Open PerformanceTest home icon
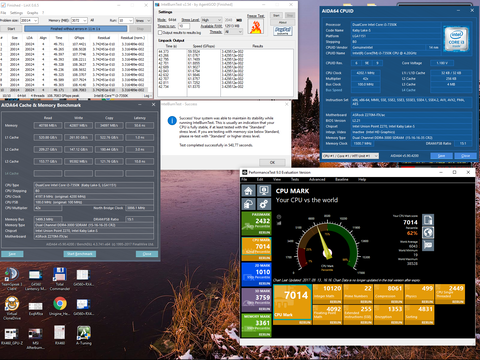The image size is (480, 360). (x=248, y=191)
